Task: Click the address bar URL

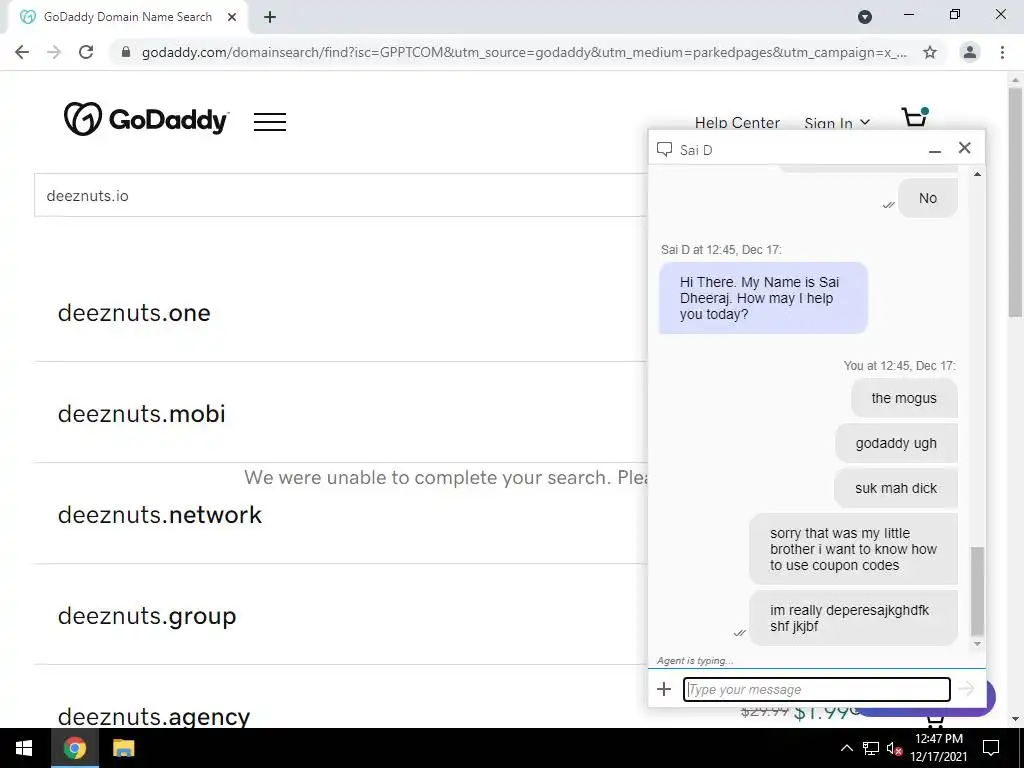Action: click(x=524, y=52)
